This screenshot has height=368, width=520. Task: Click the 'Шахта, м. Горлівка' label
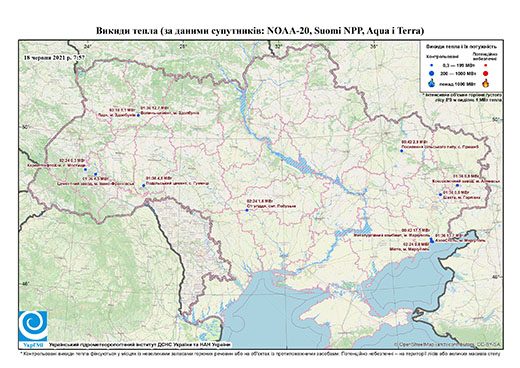click(x=462, y=197)
